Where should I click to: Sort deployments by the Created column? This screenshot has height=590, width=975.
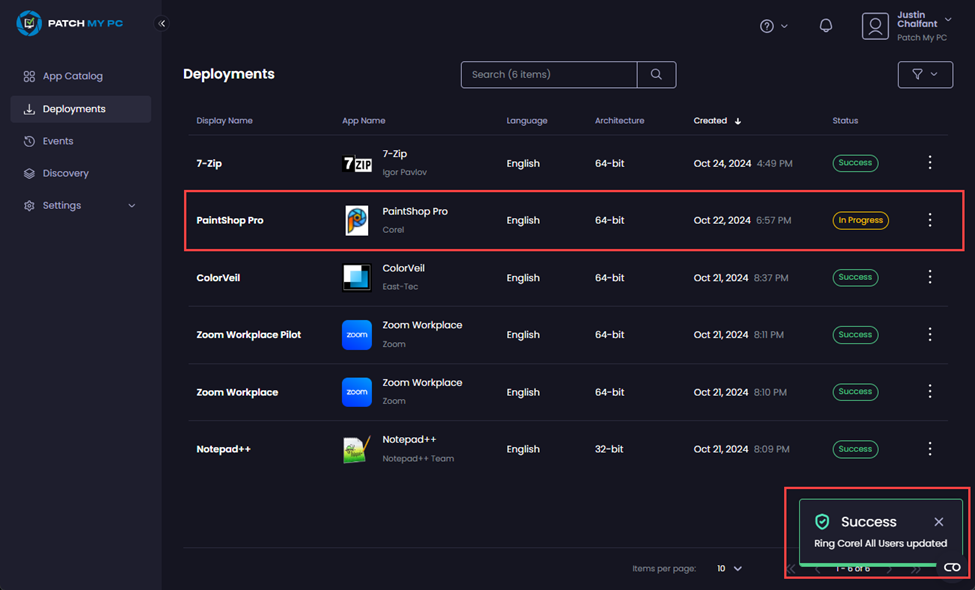click(717, 120)
